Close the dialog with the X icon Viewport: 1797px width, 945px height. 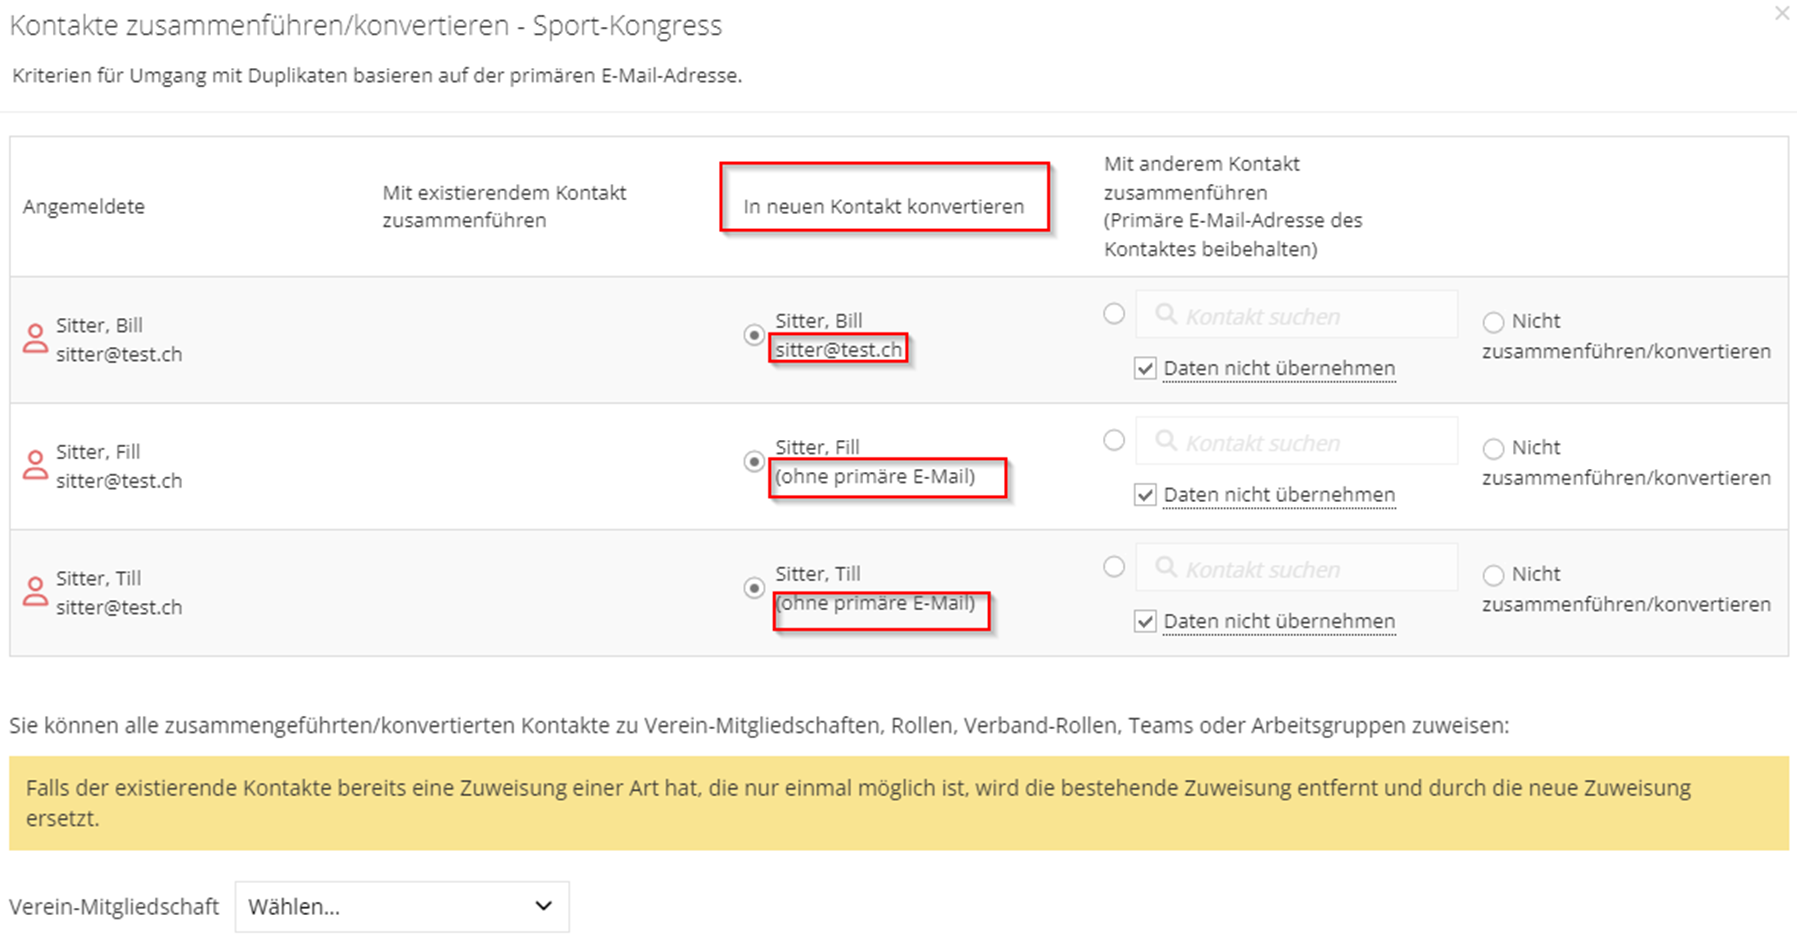tap(1781, 14)
